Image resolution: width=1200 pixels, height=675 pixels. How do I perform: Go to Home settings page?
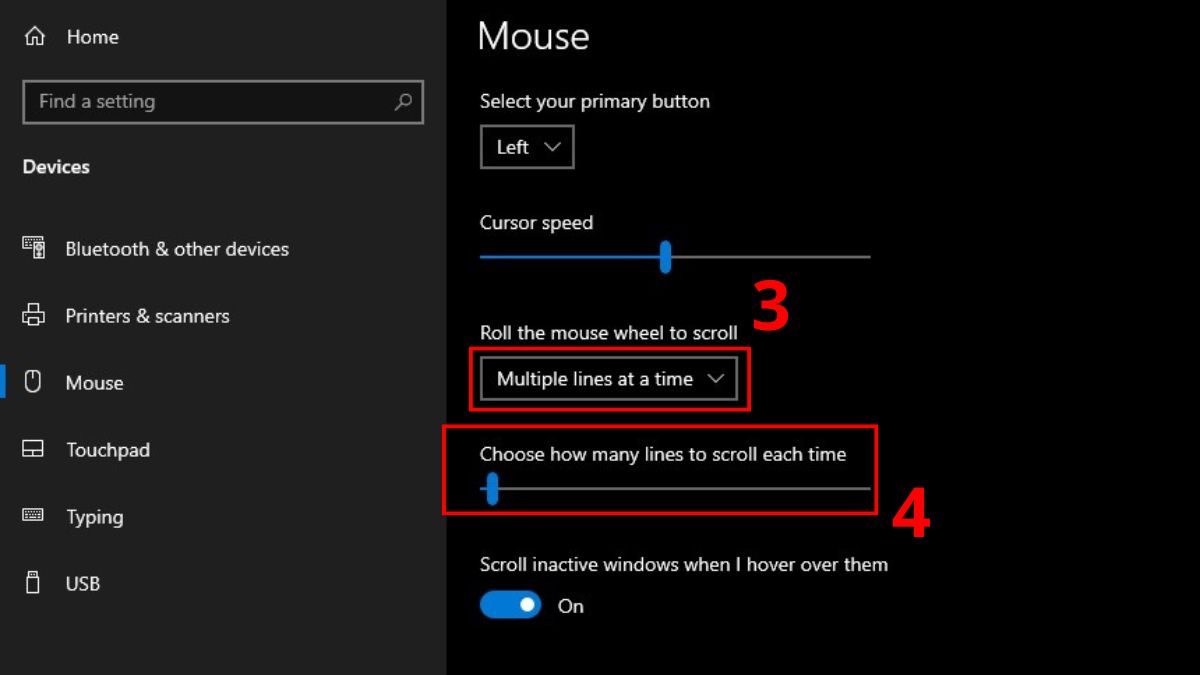pyautogui.click(x=92, y=37)
